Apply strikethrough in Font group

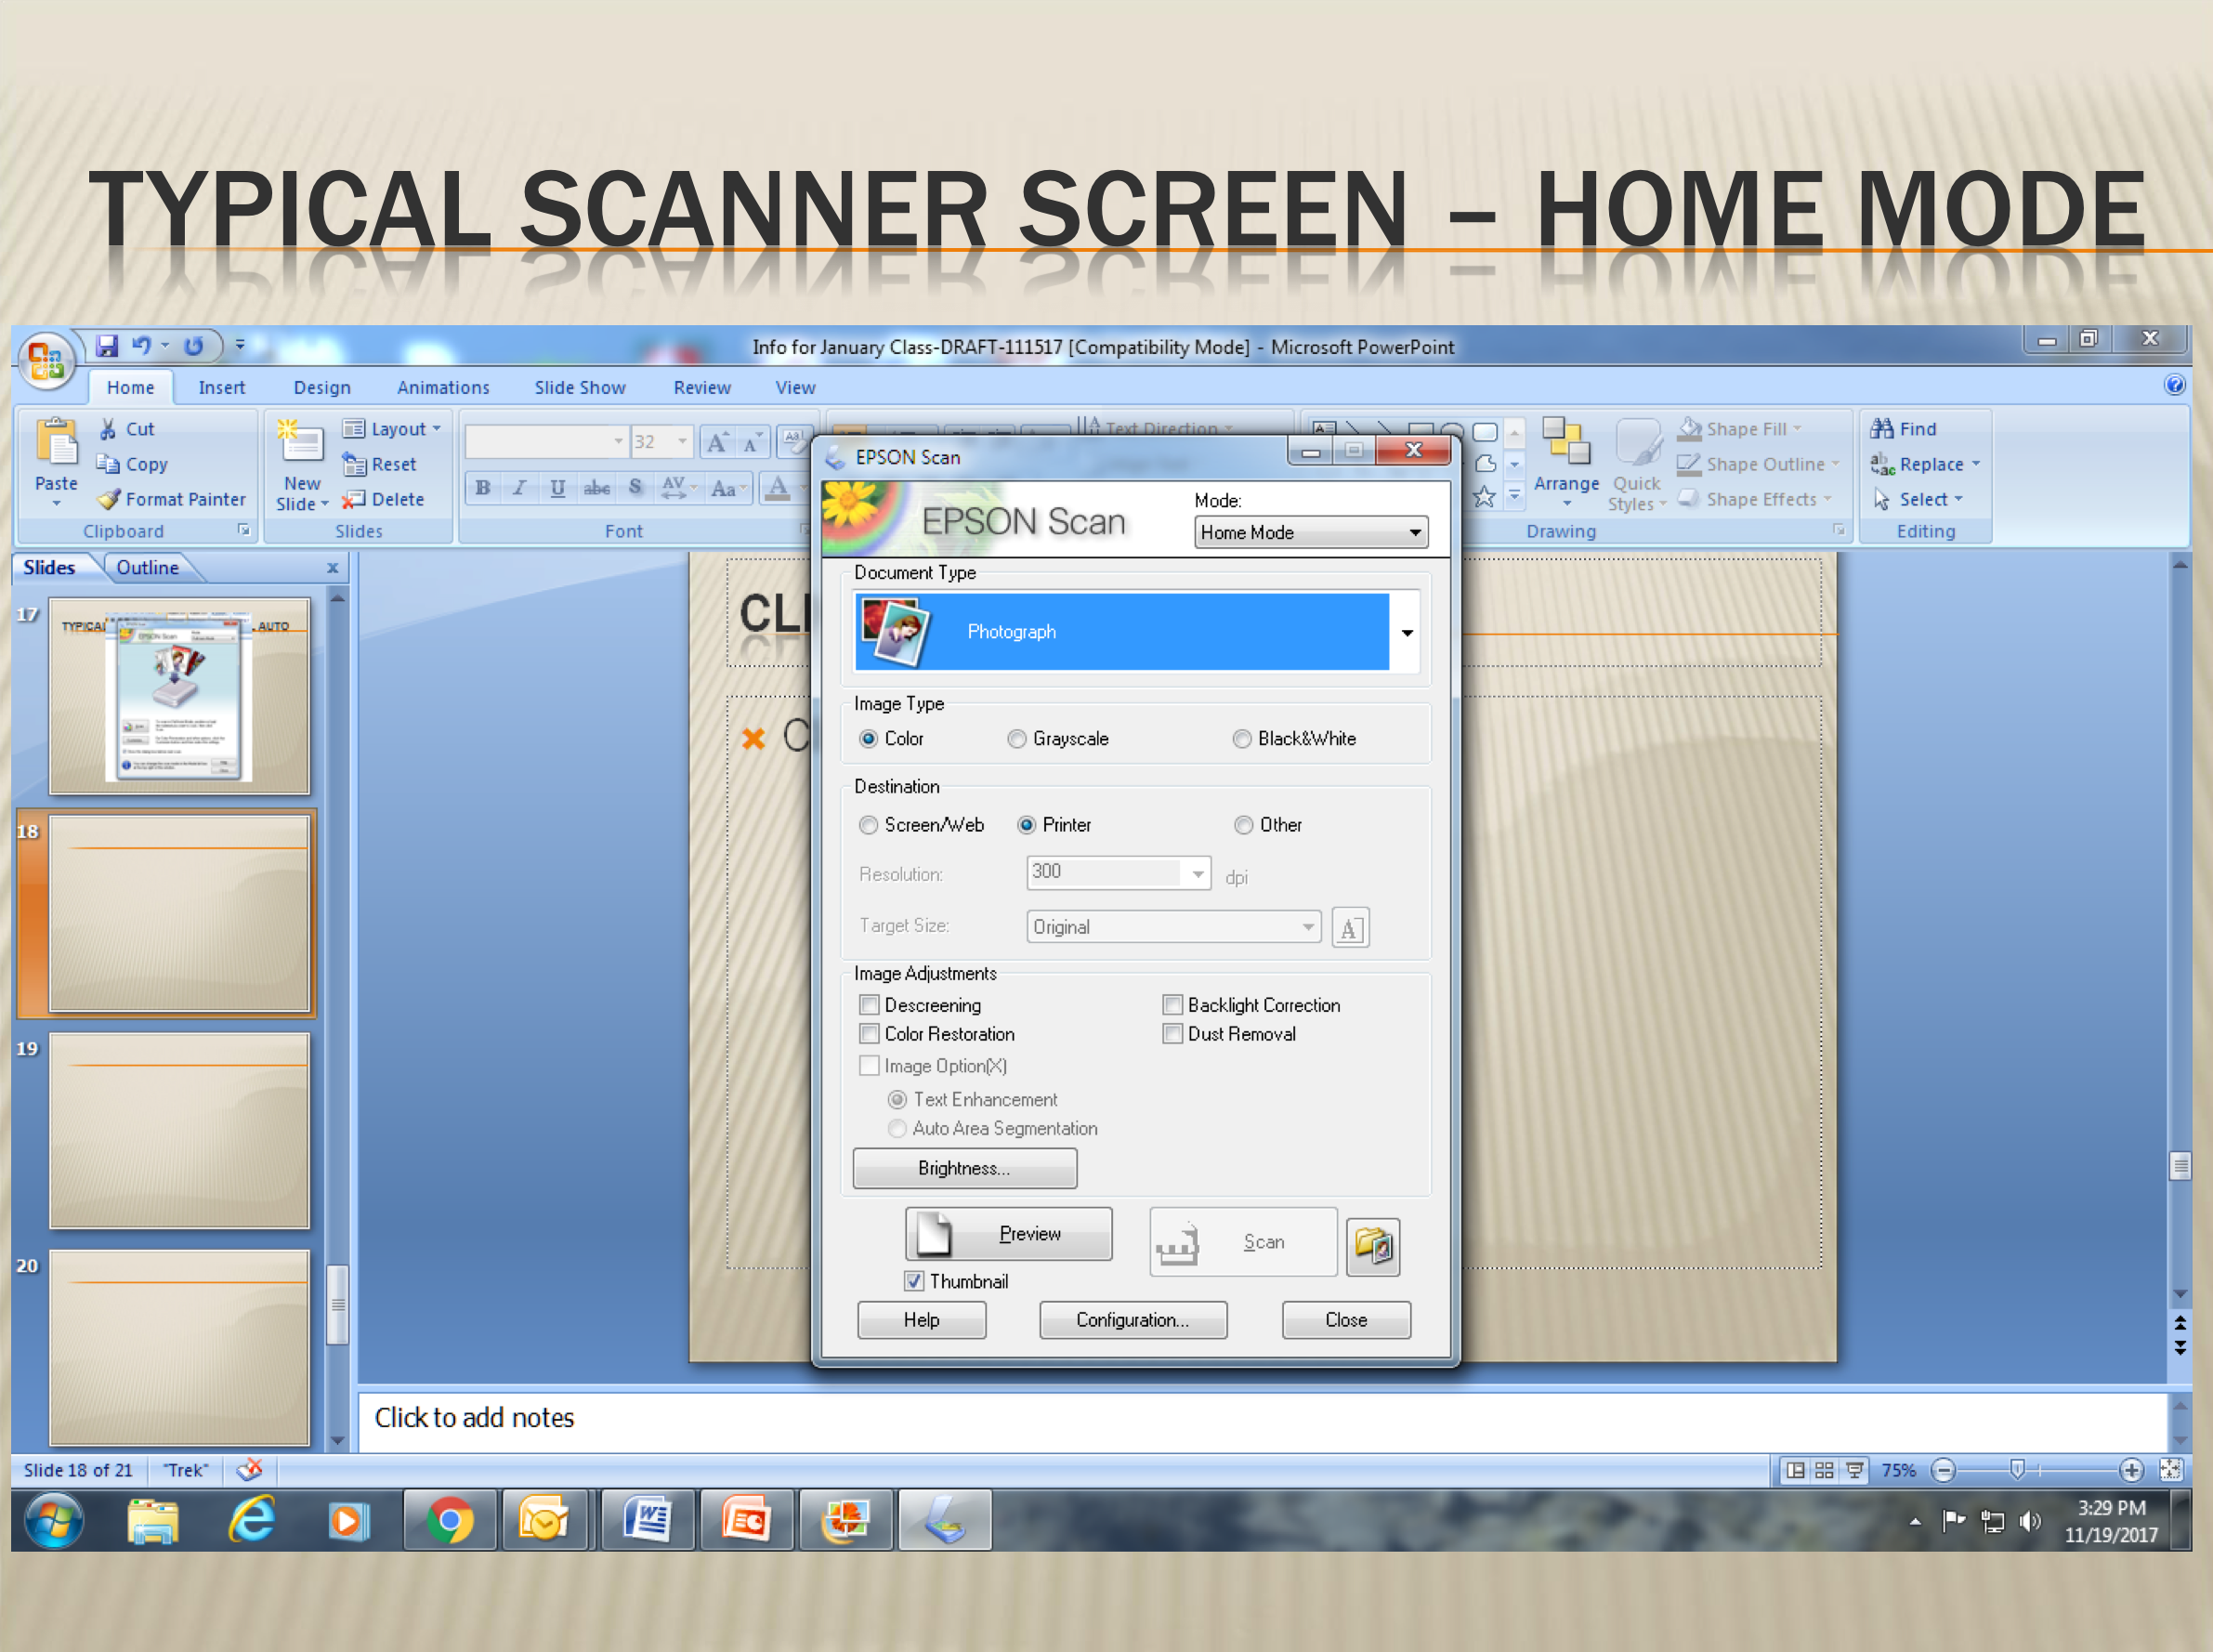tap(597, 488)
